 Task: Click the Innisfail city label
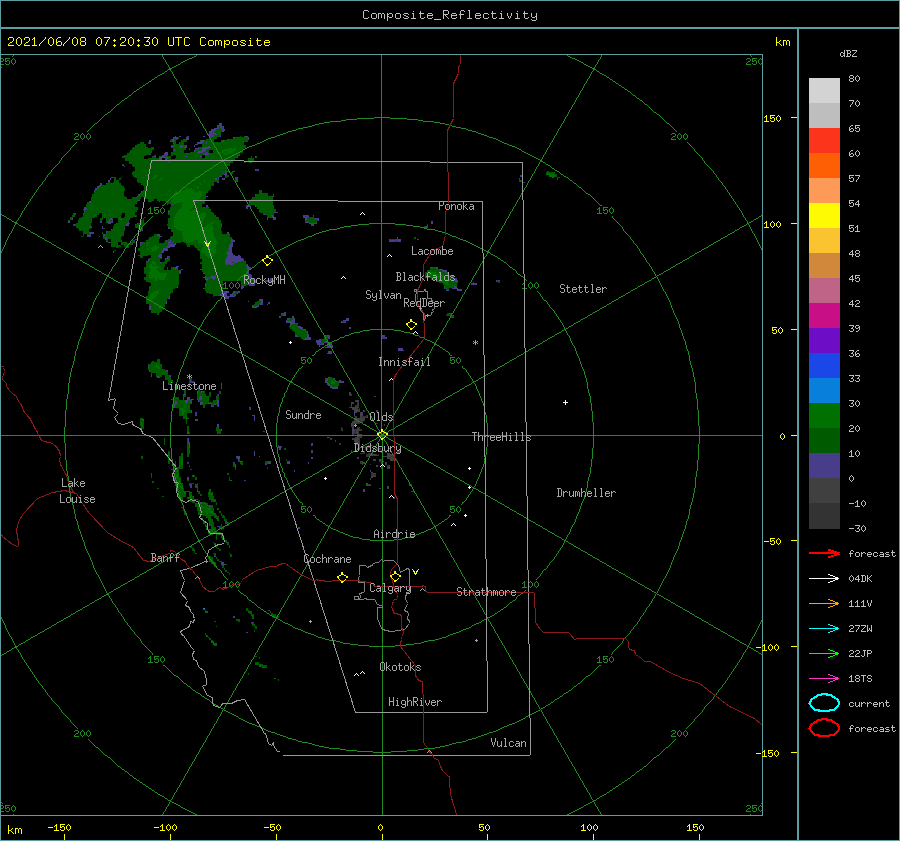coord(404,362)
